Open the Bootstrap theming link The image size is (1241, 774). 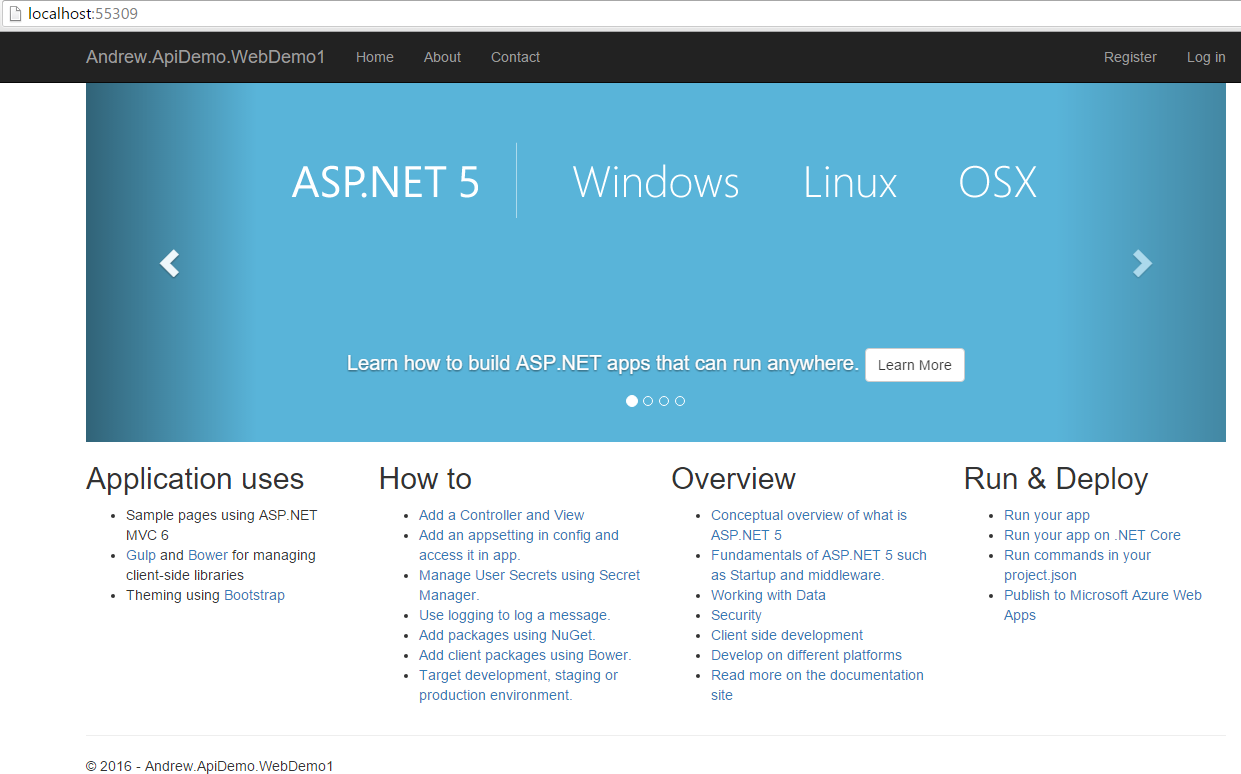click(x=254, y=595)
